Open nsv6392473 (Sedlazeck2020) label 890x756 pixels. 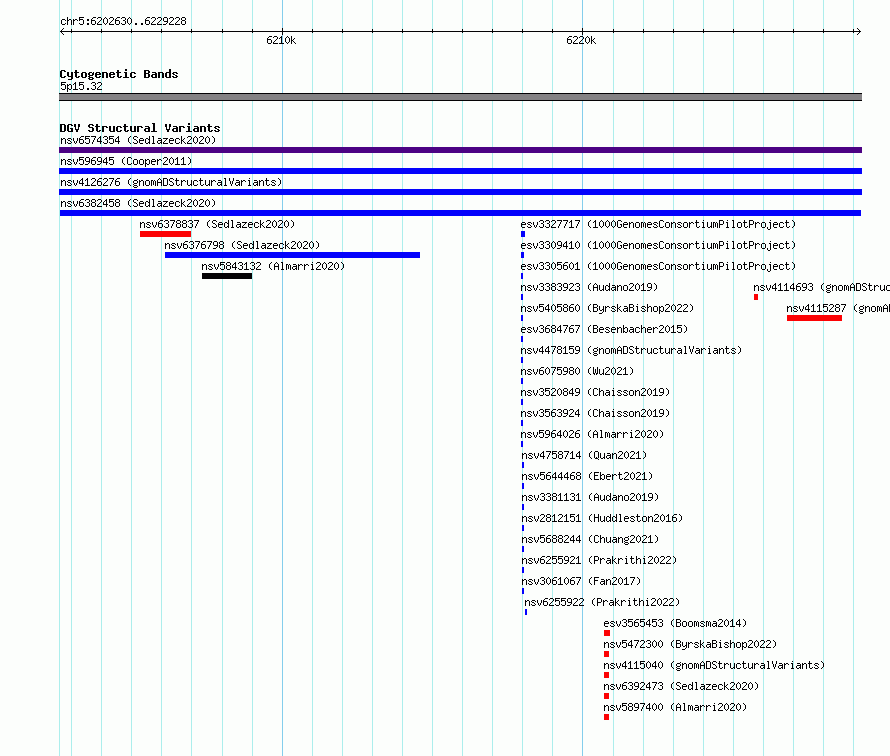[681, 686]
